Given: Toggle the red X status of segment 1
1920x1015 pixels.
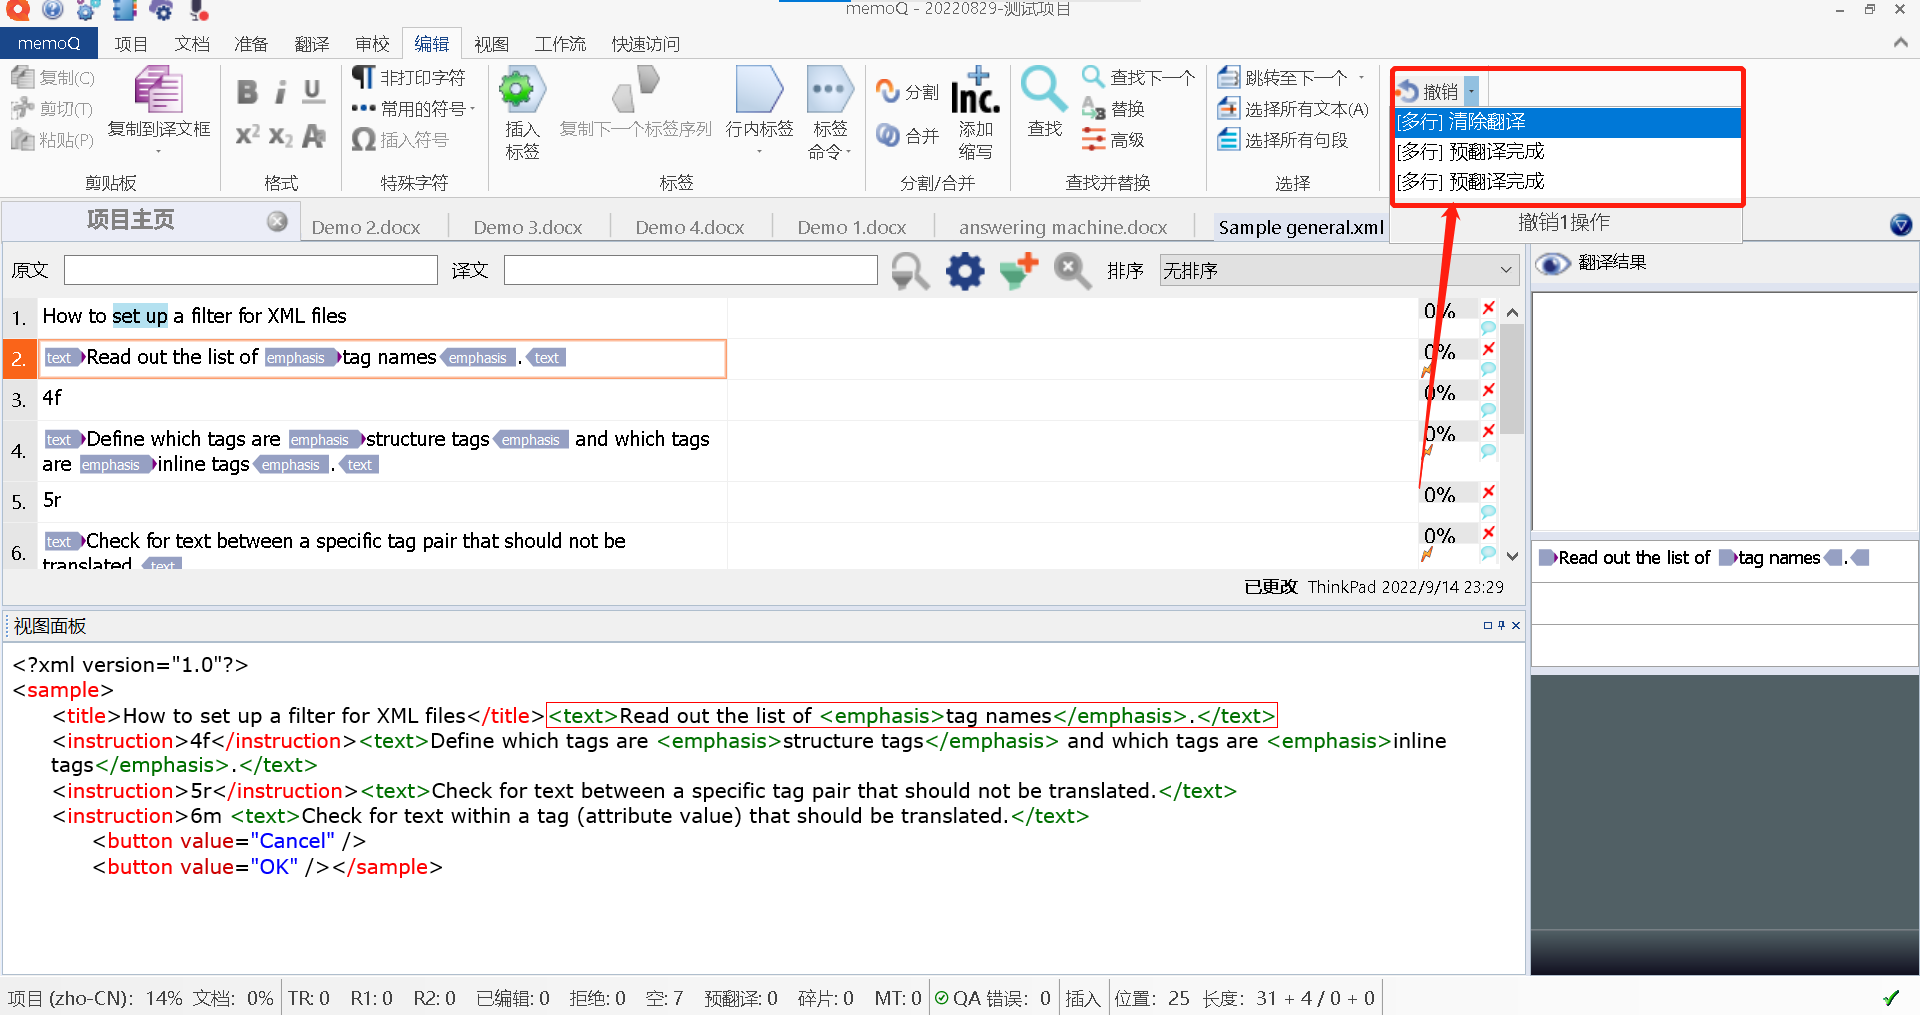Looking at the screenshot, I should click(1488, 308).
